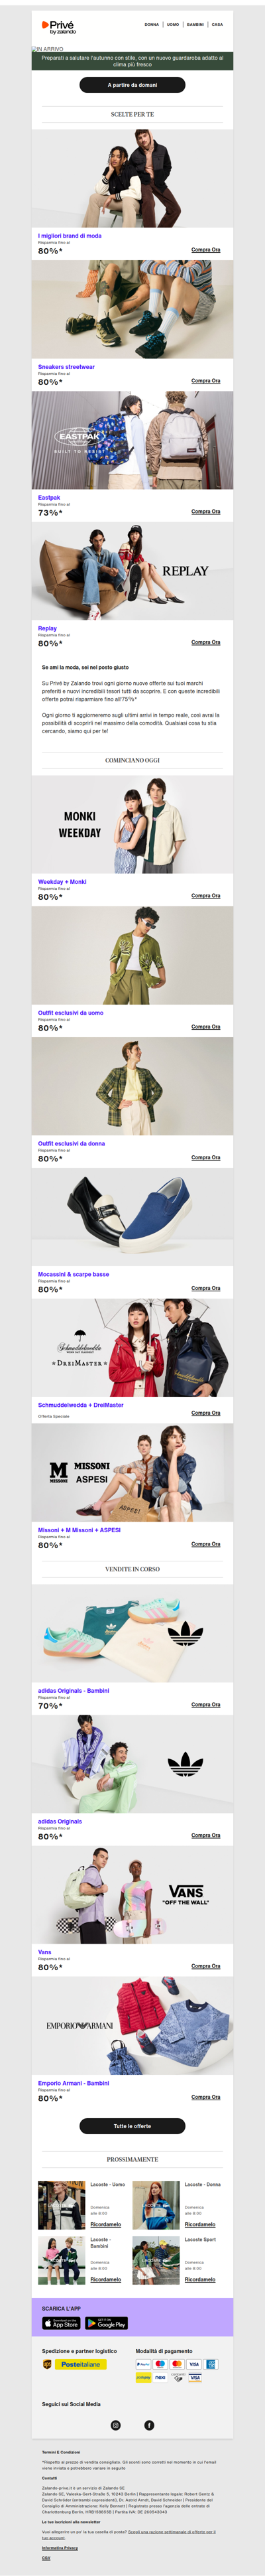
Task: Open the BAMBINI menu item
Action: 195,24
